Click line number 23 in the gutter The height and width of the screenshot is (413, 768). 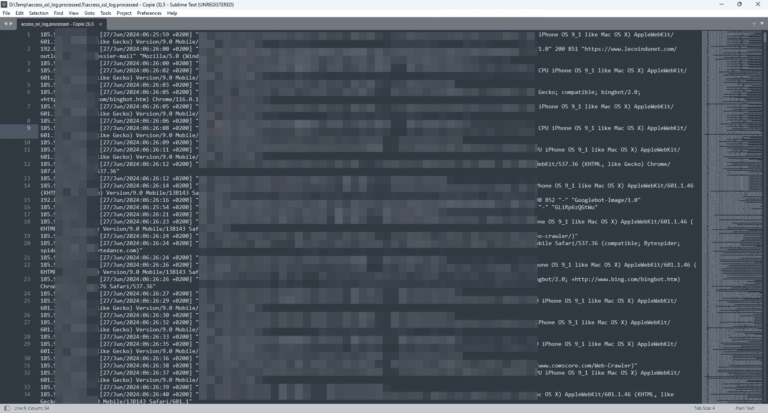[x=27, y=279]
